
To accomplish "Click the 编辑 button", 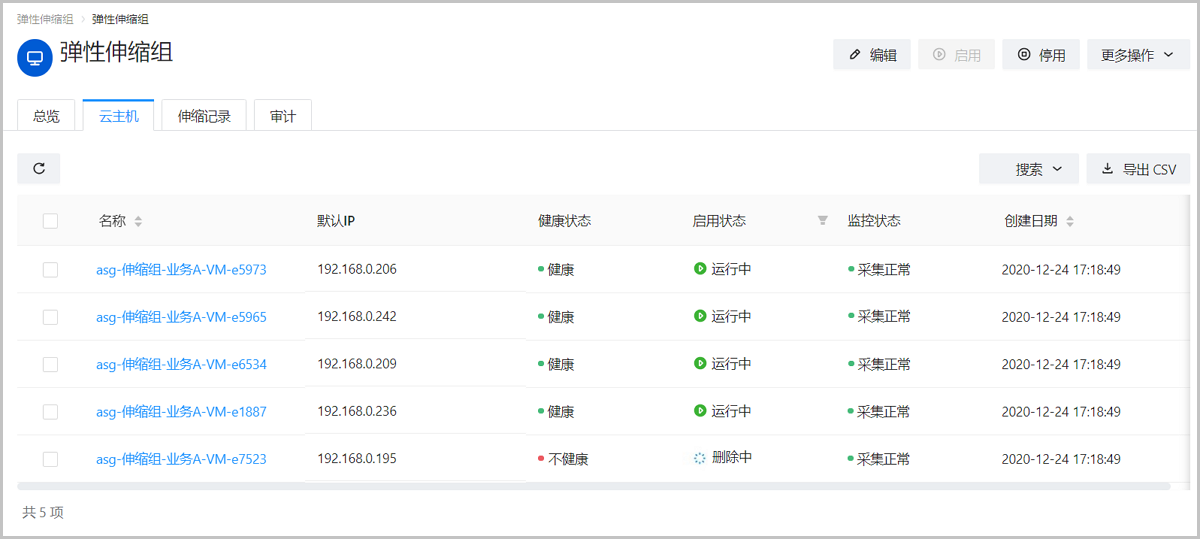I will pyautogui.click(x=872, y=55).
